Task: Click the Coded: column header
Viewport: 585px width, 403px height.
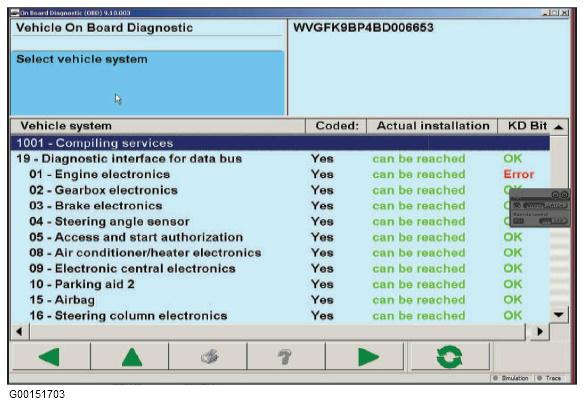Action: point(337,126)
